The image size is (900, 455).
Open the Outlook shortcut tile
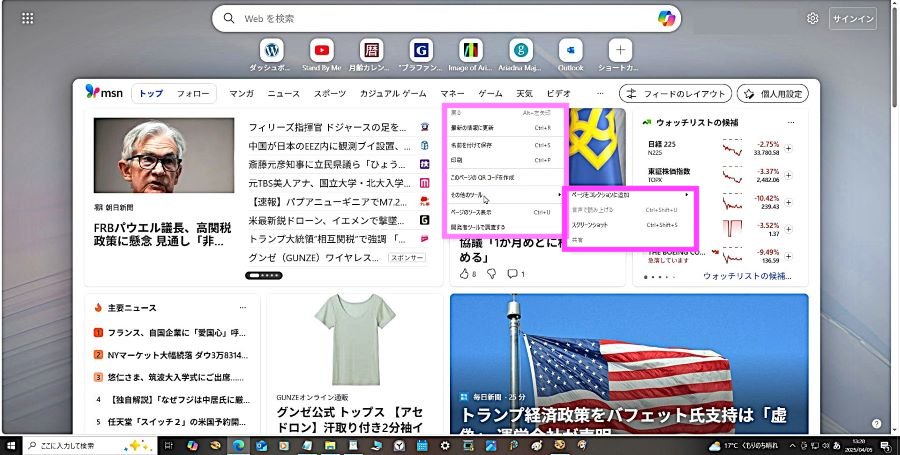point(571,50)
